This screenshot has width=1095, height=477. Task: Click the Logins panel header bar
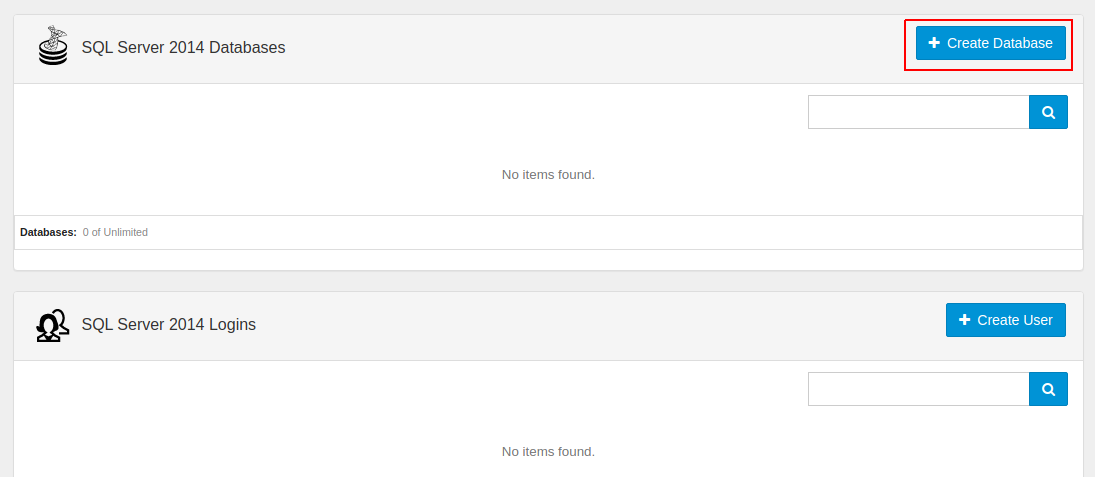(x=548, y=326)
